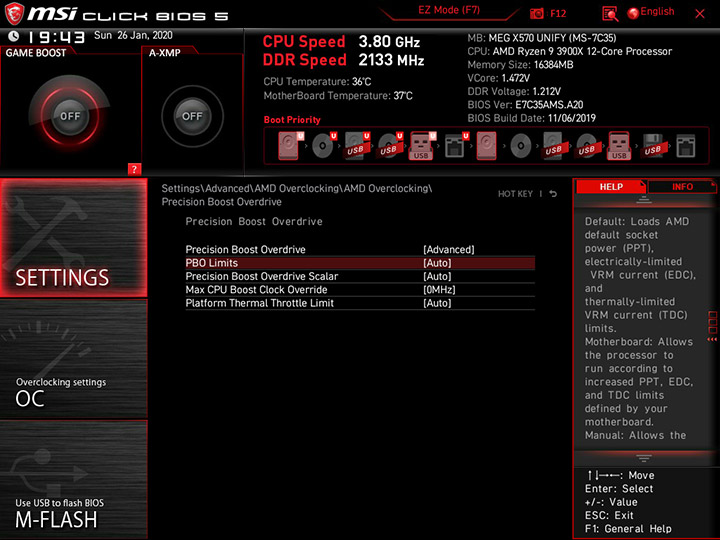Viewport: 720px width, 540px height.
Task: Click the MB: MEG X570 UNIFY line
Action: tap(542, 38)
